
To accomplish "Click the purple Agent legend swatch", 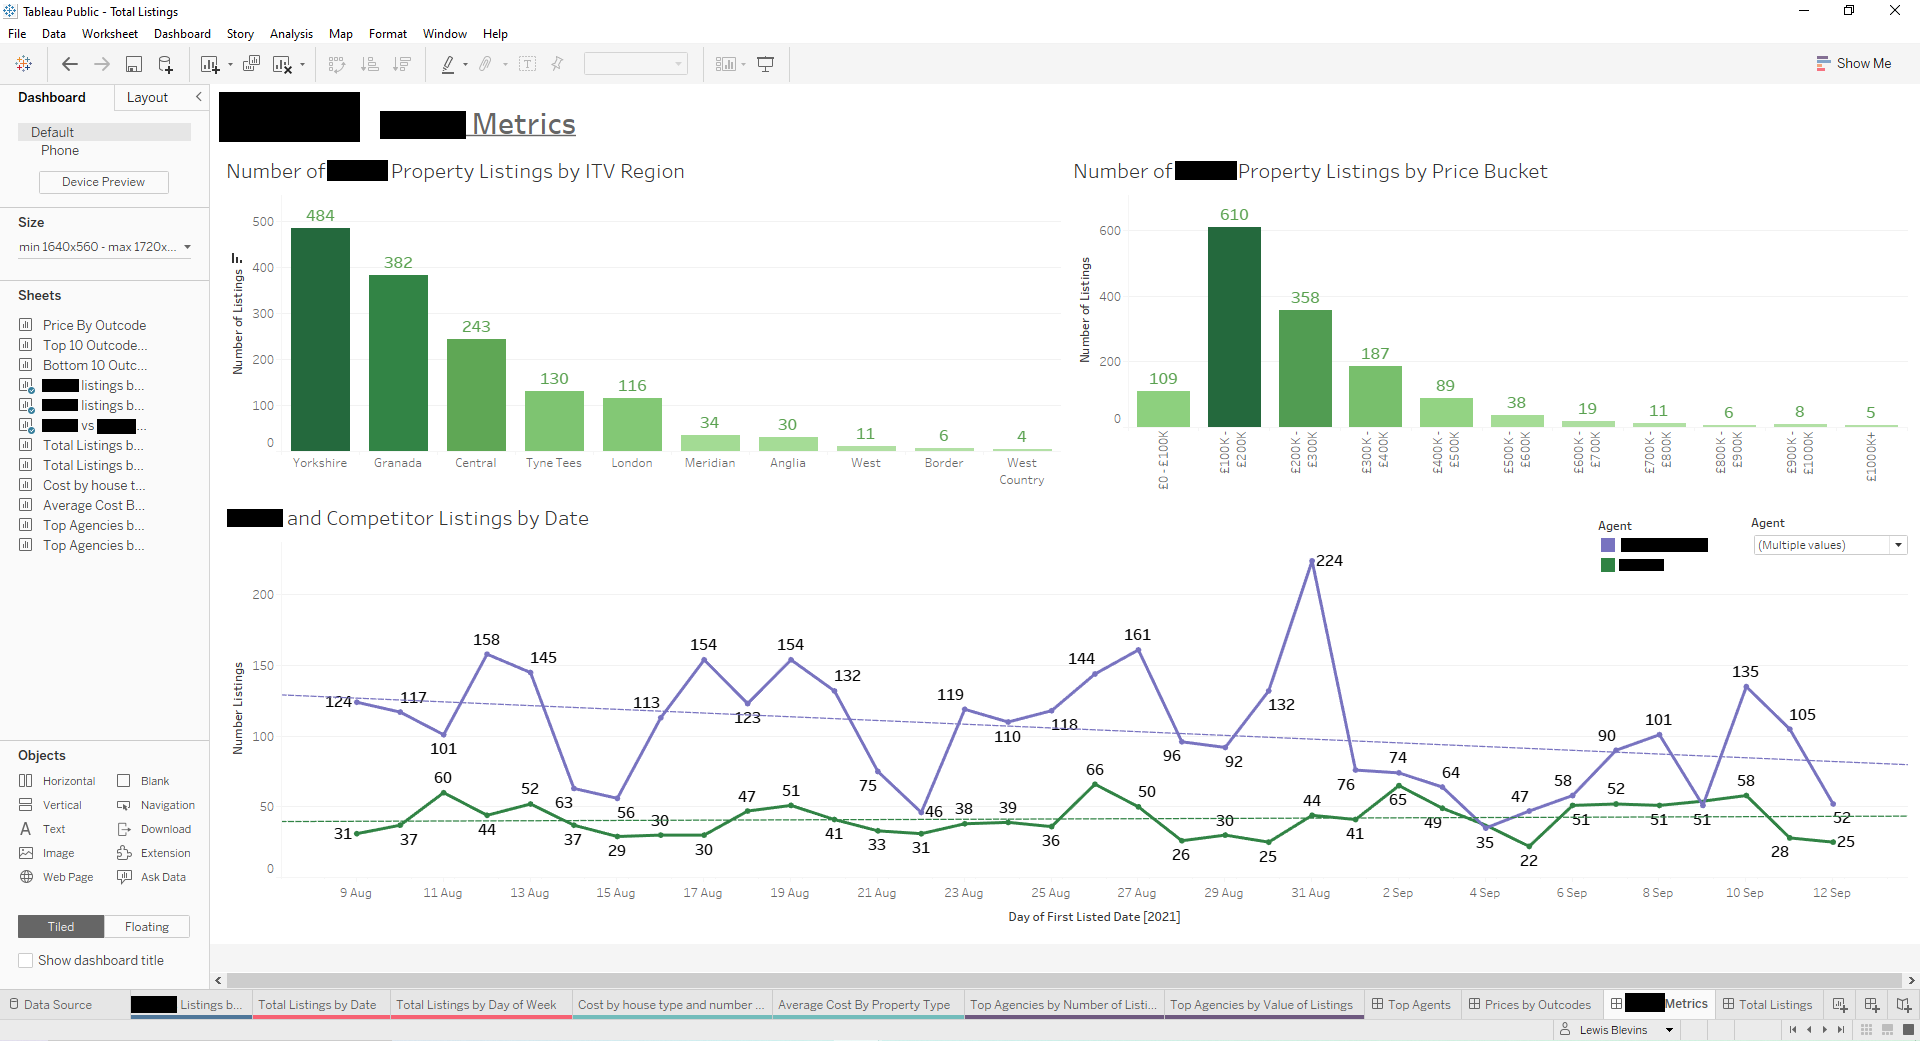I will click(x=1608, y=545).
